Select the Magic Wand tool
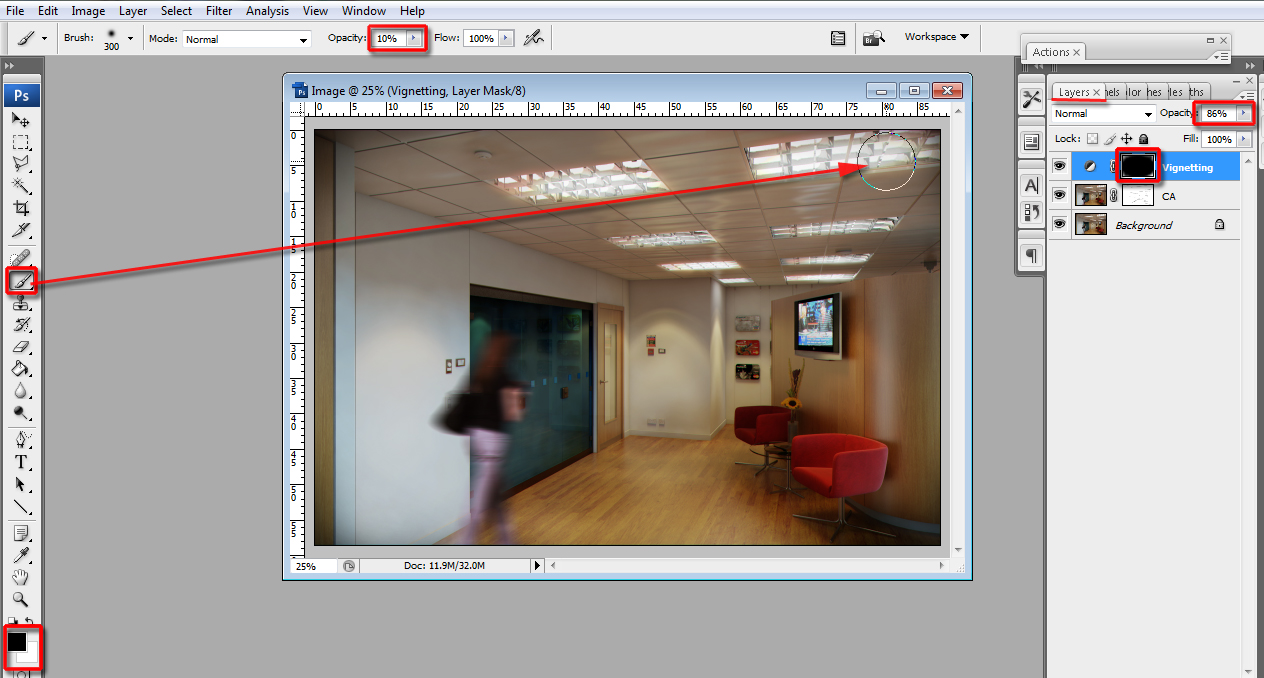Viewport: 1264px width, 678px height. point(21,186)
